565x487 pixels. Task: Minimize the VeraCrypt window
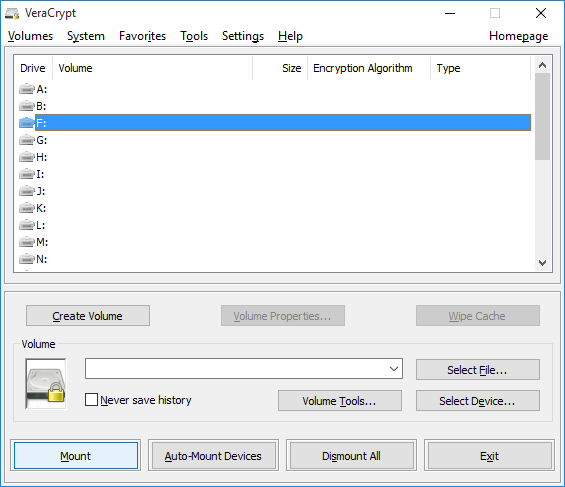click(x=450, y=13)
